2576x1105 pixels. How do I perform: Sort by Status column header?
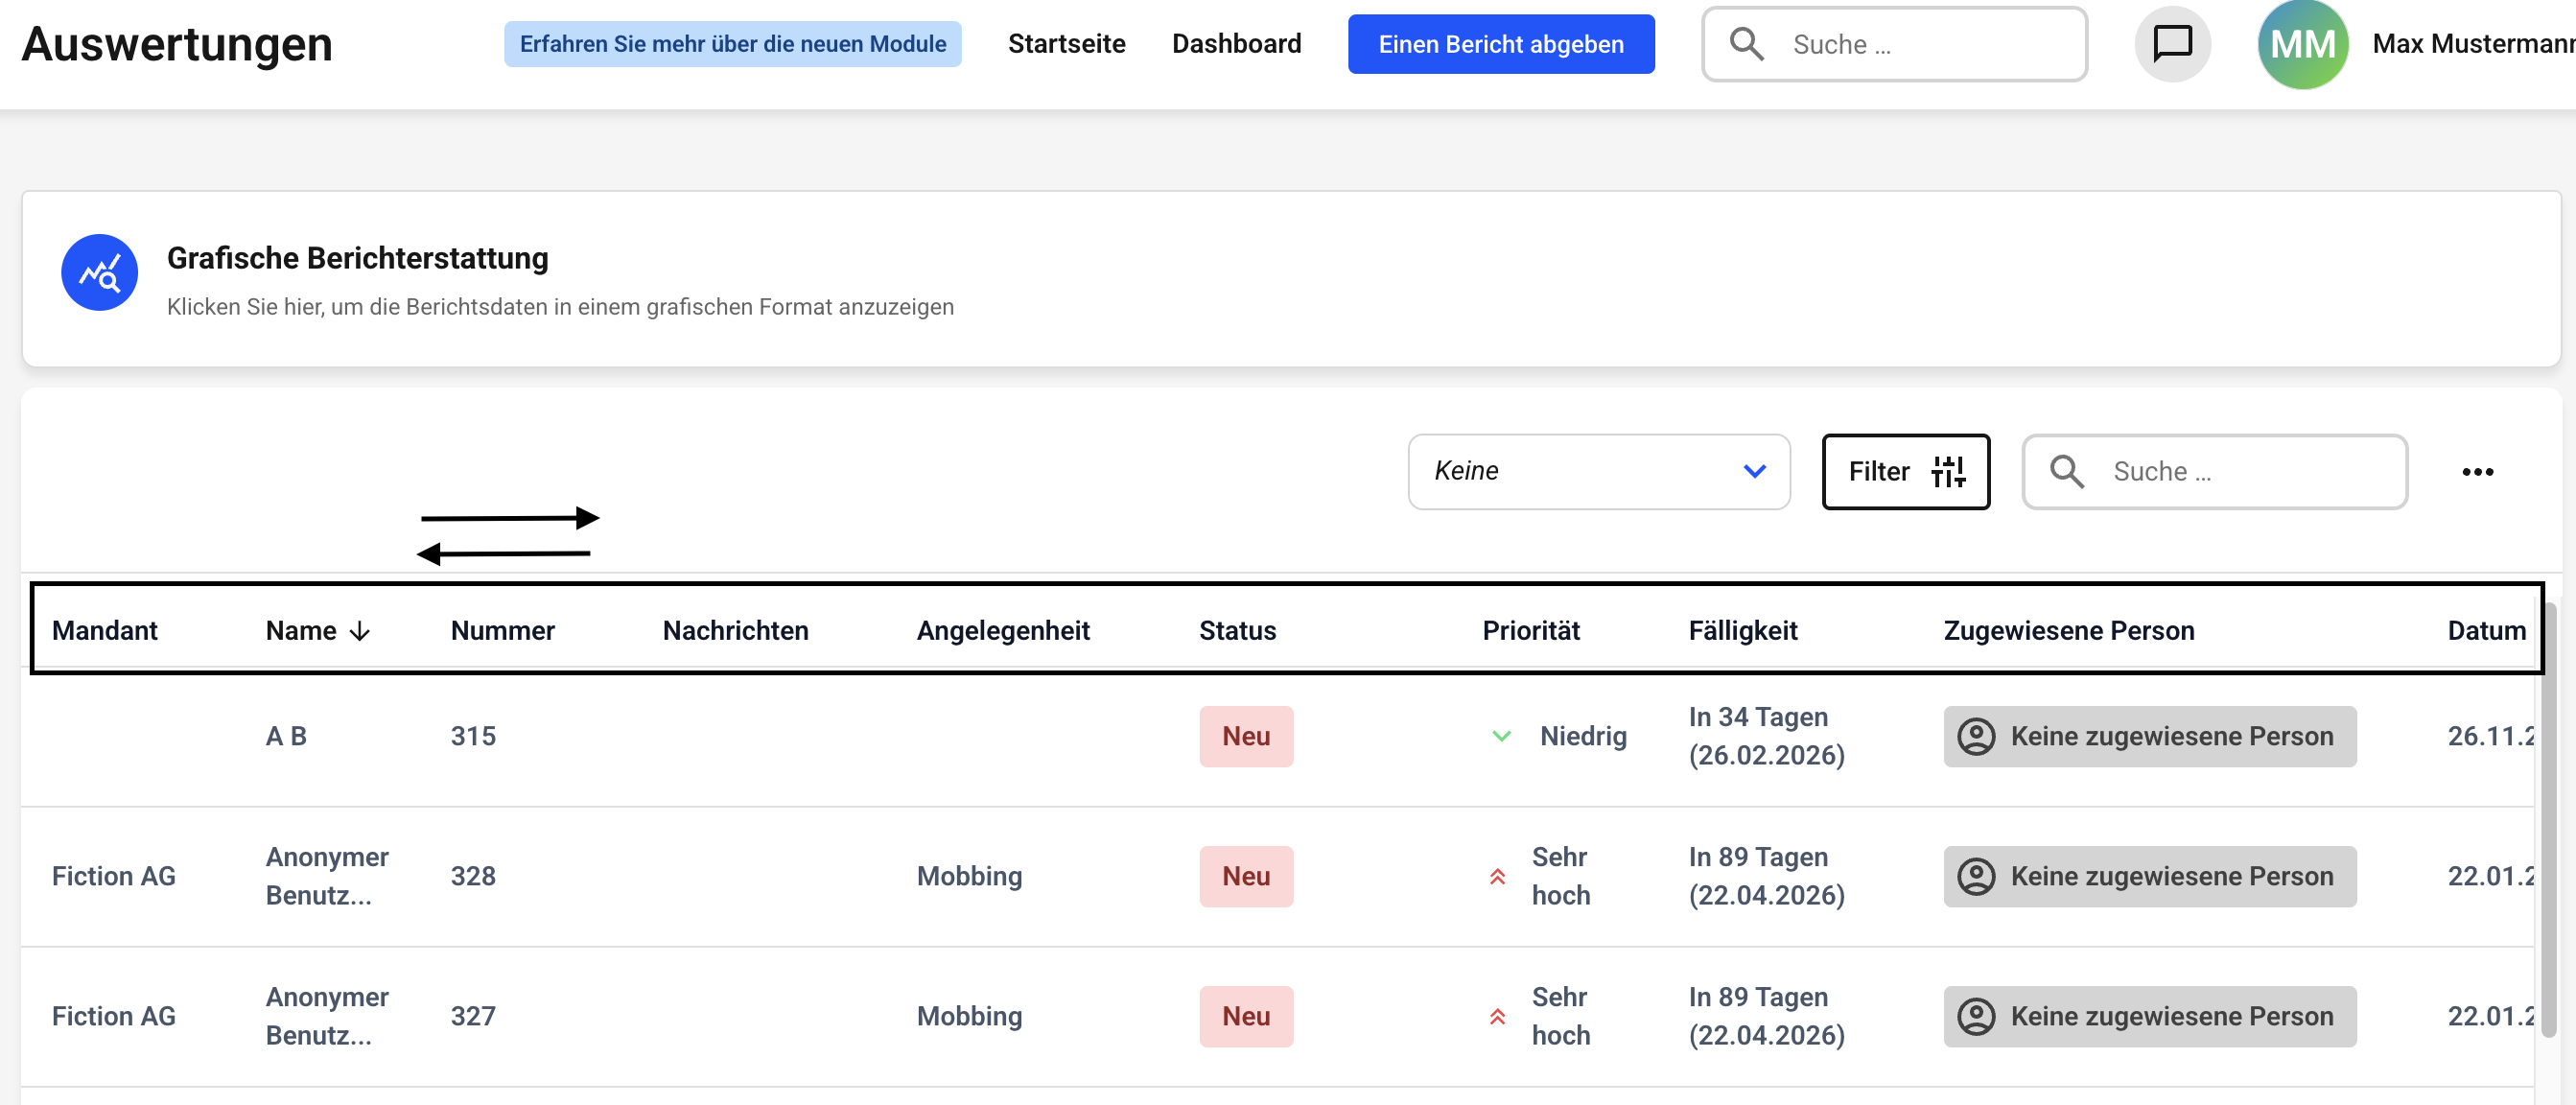(x=1237, y=631)
